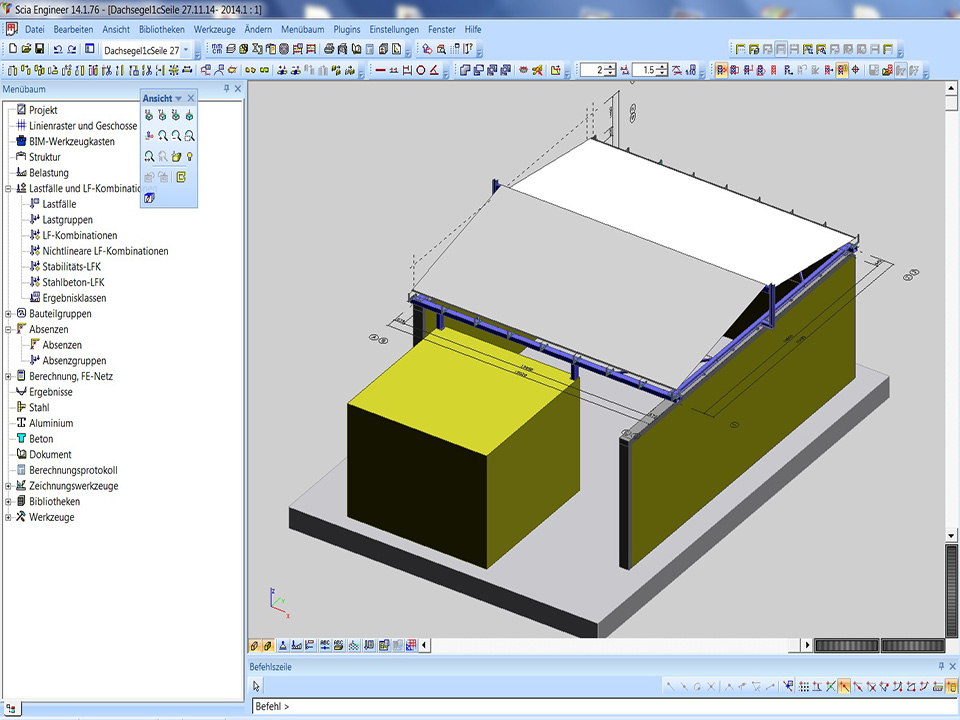Click the Undo arrow in the toolbar
This screenshot has width=960, height=720.
click(x=58, y=49)
